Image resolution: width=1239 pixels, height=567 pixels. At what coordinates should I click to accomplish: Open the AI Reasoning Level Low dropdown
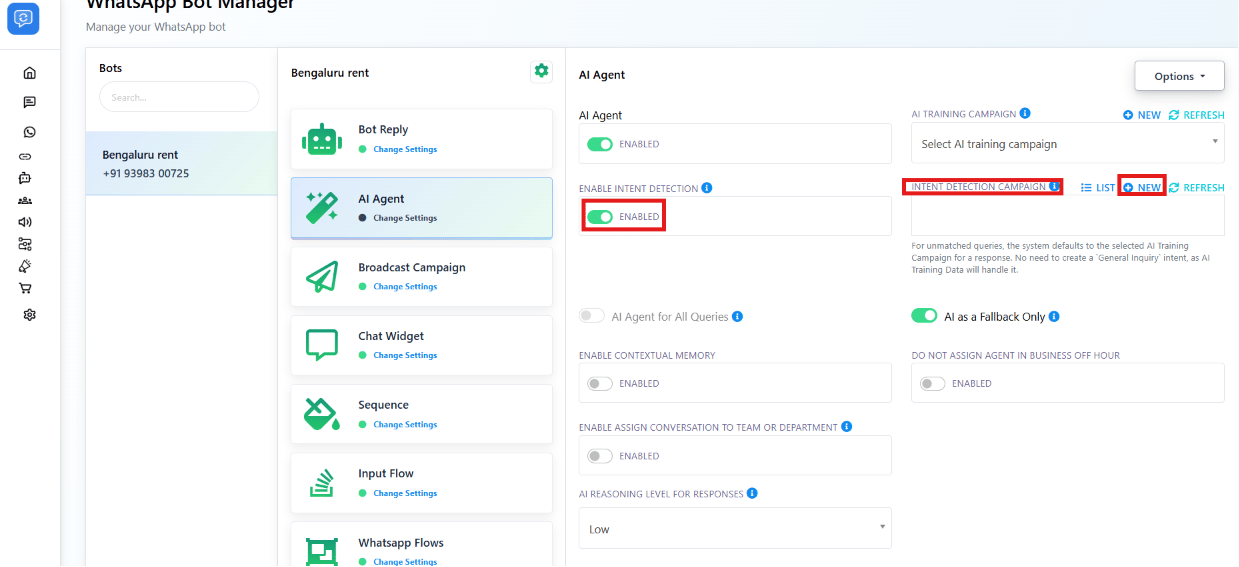coord(735,529)
